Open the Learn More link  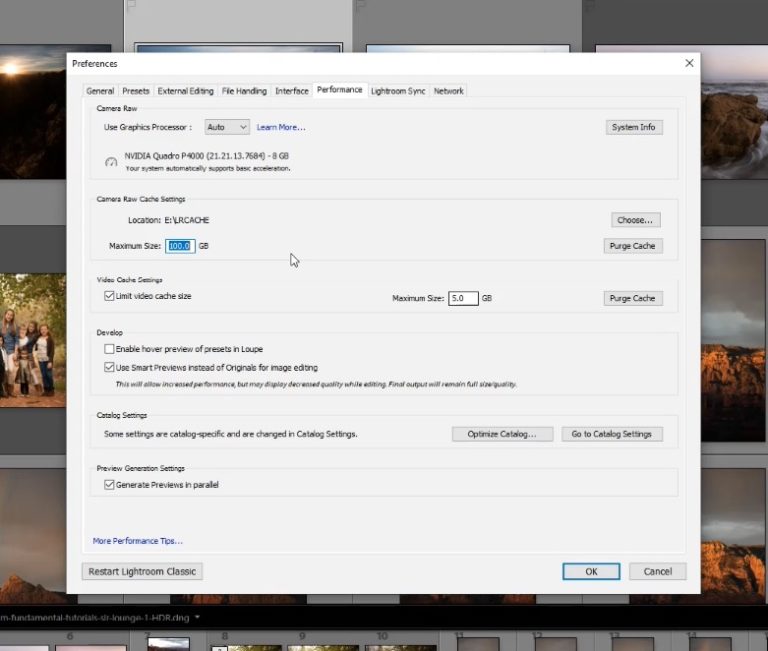point(281,127)
